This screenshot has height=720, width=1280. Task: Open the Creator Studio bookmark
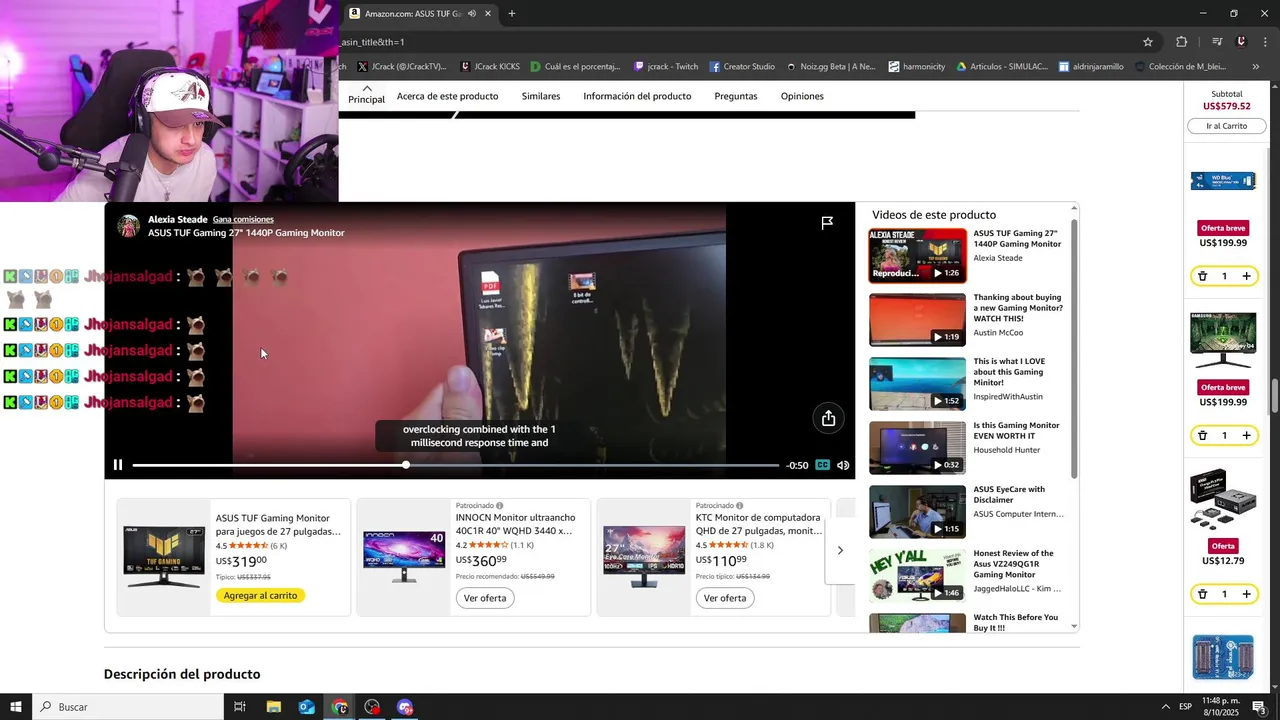click(742, 67)
